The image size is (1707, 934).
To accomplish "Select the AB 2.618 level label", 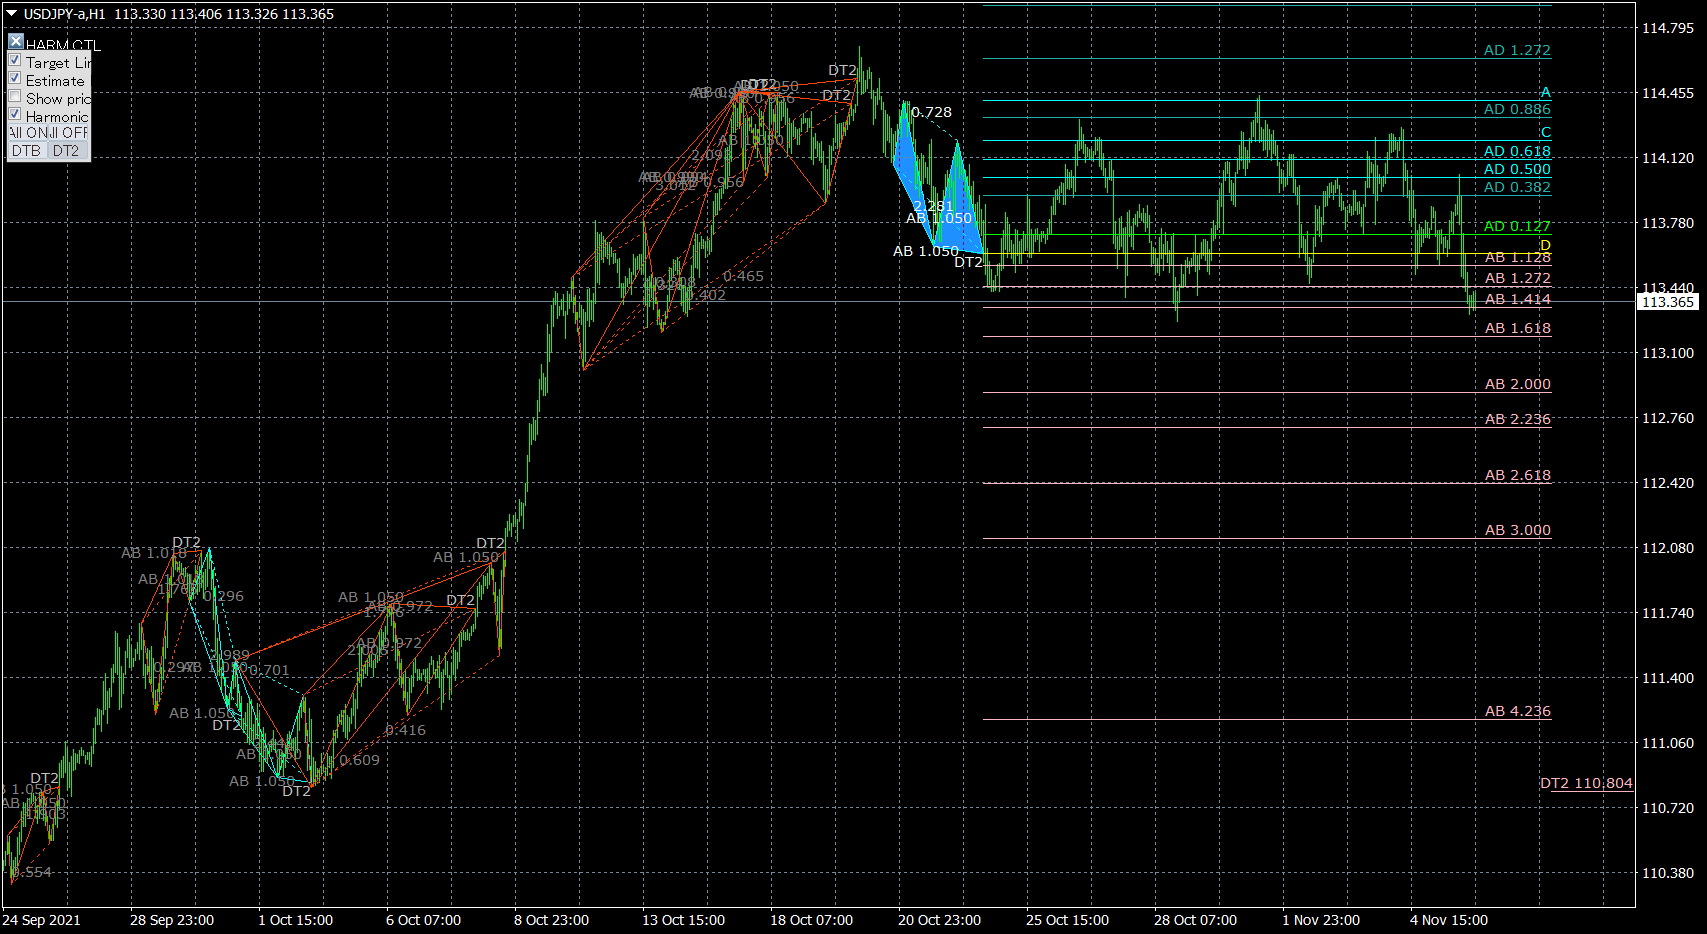I will tap(1518, 475).
